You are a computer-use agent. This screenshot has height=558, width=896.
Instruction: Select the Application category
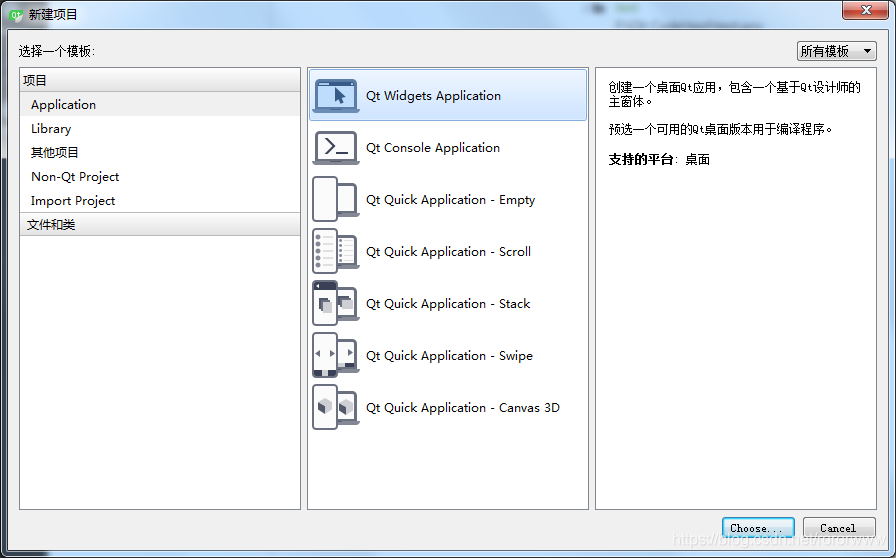[159, 105]
